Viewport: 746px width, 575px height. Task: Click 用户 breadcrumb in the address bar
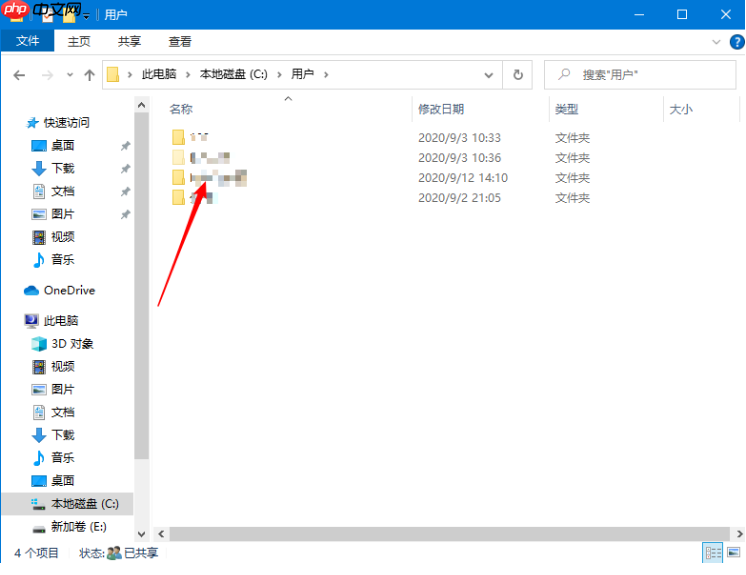pyautogui.click(x=303, y=74)
